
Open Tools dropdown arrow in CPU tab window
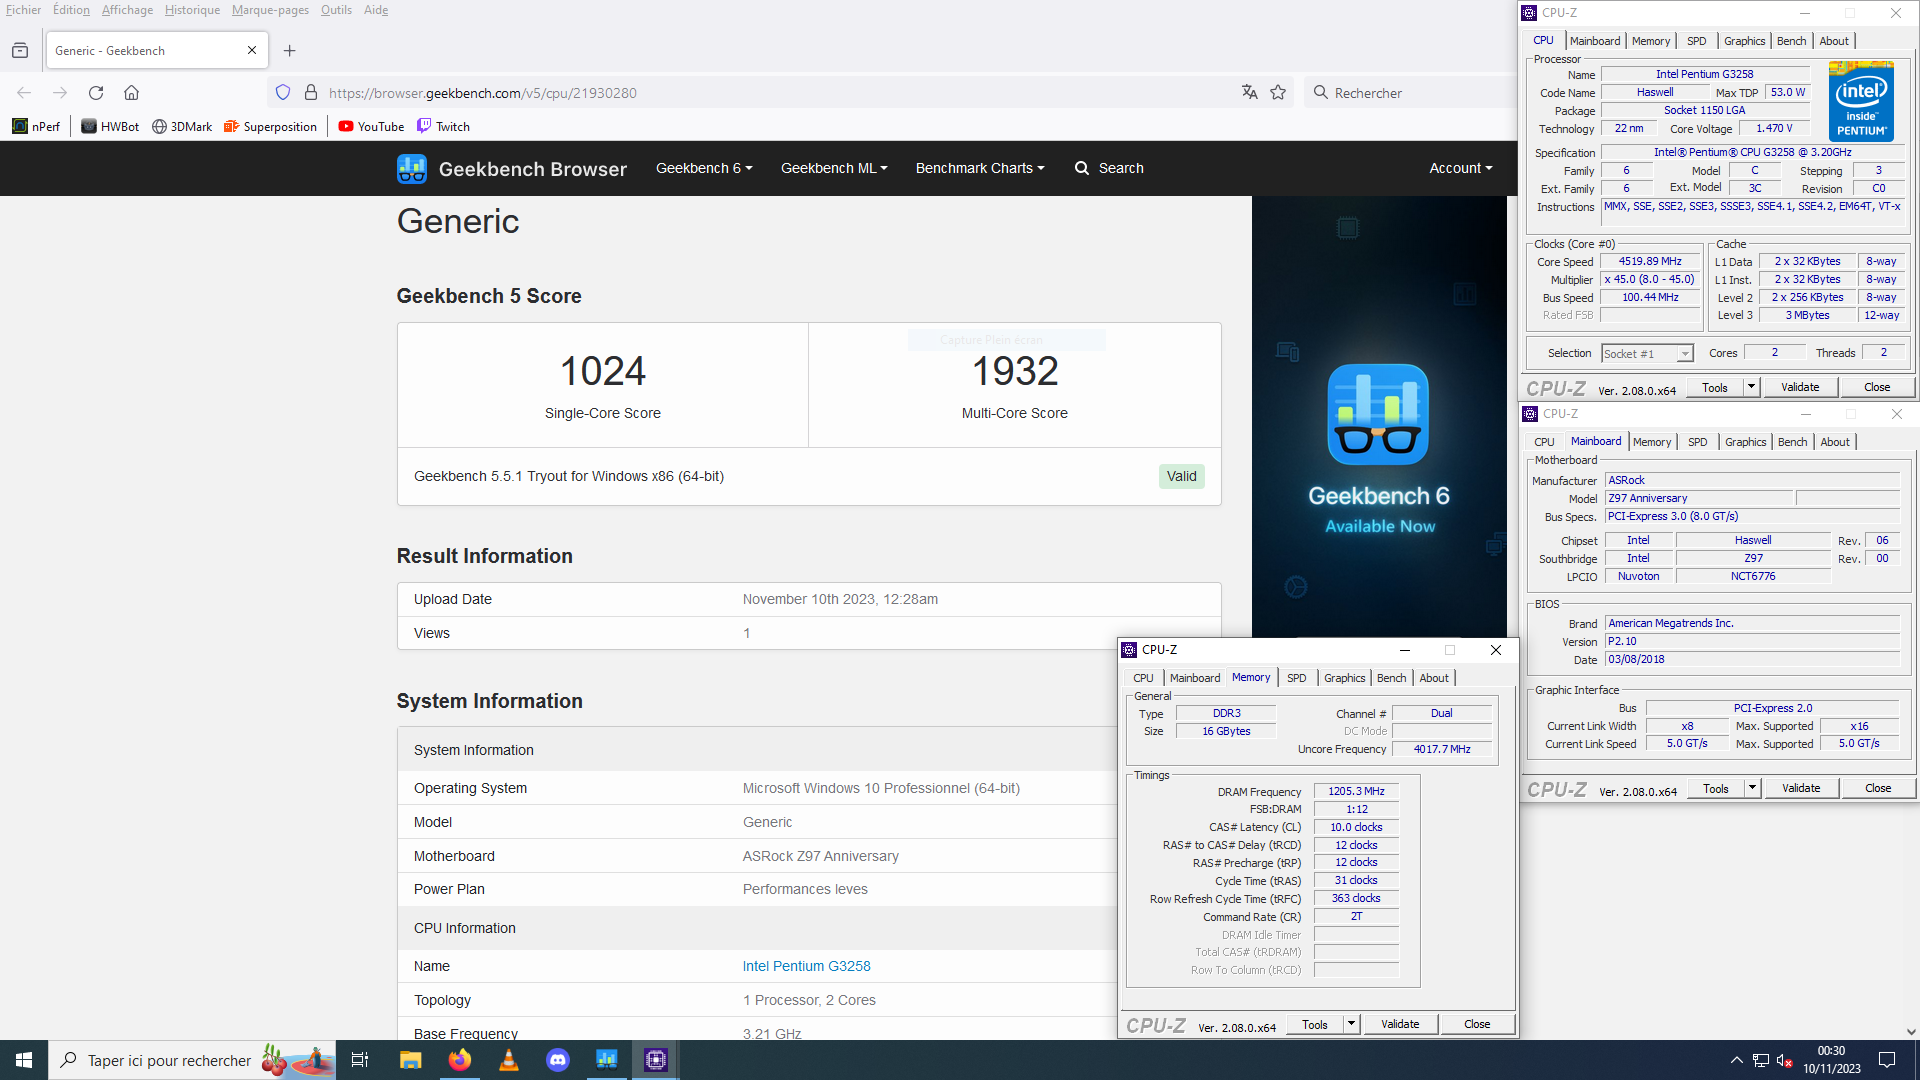[1751, 387]
